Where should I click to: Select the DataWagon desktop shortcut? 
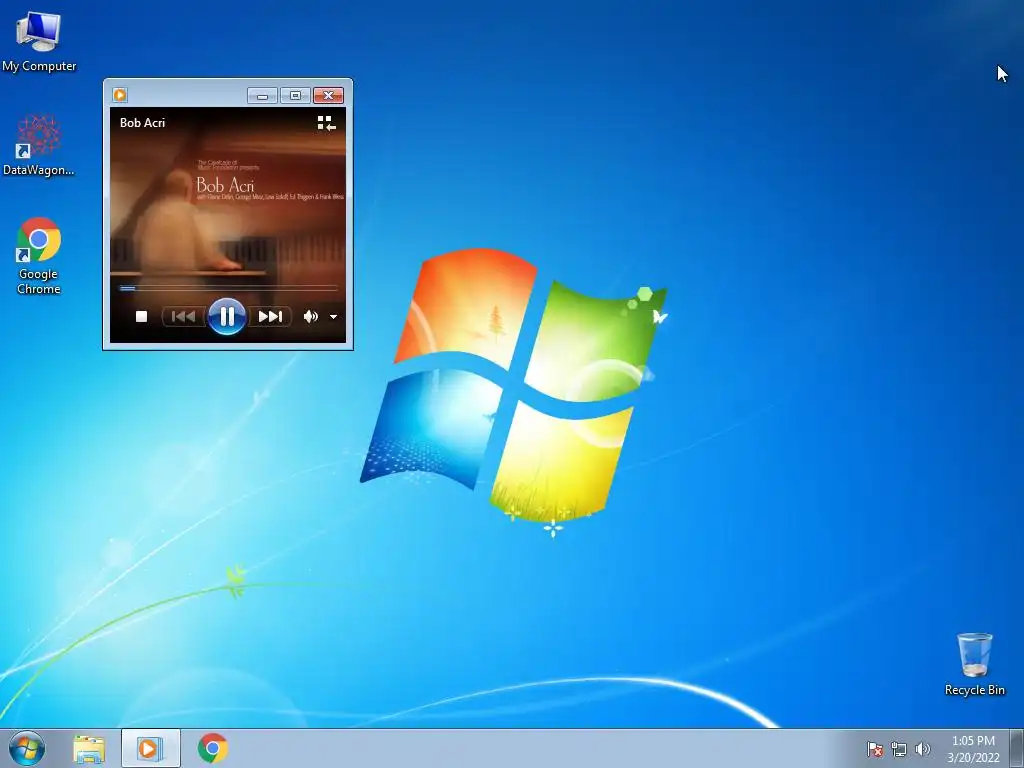click(x=39, y=145)
